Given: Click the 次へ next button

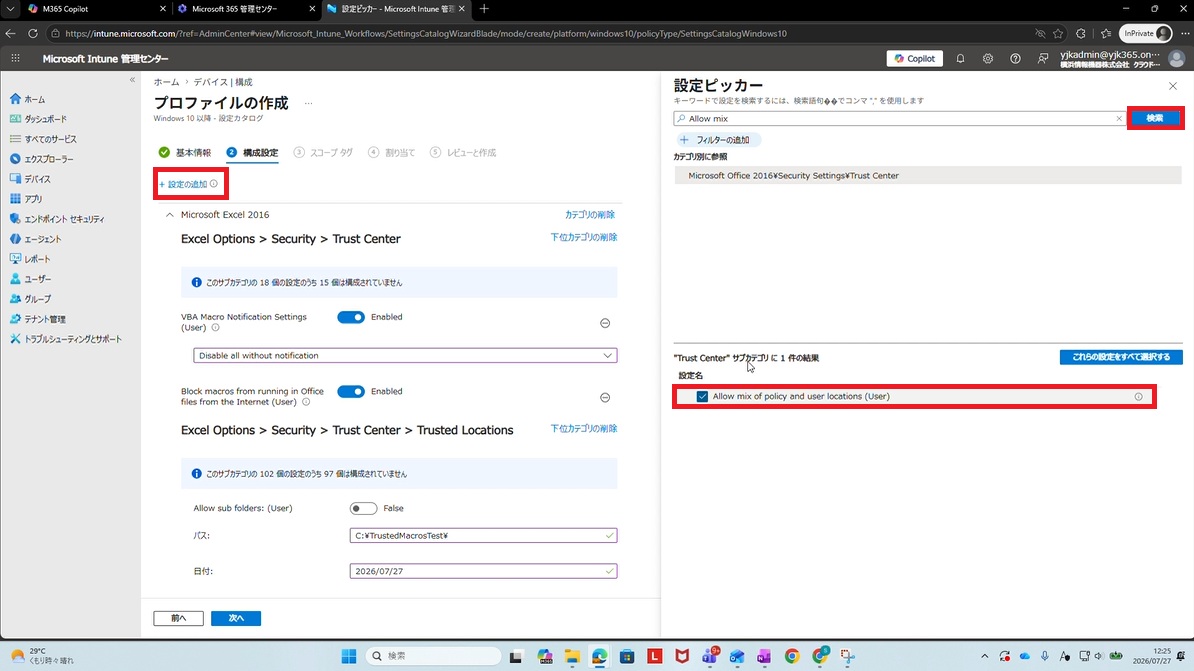Looking at the screenshot, I should pos(236,618).
